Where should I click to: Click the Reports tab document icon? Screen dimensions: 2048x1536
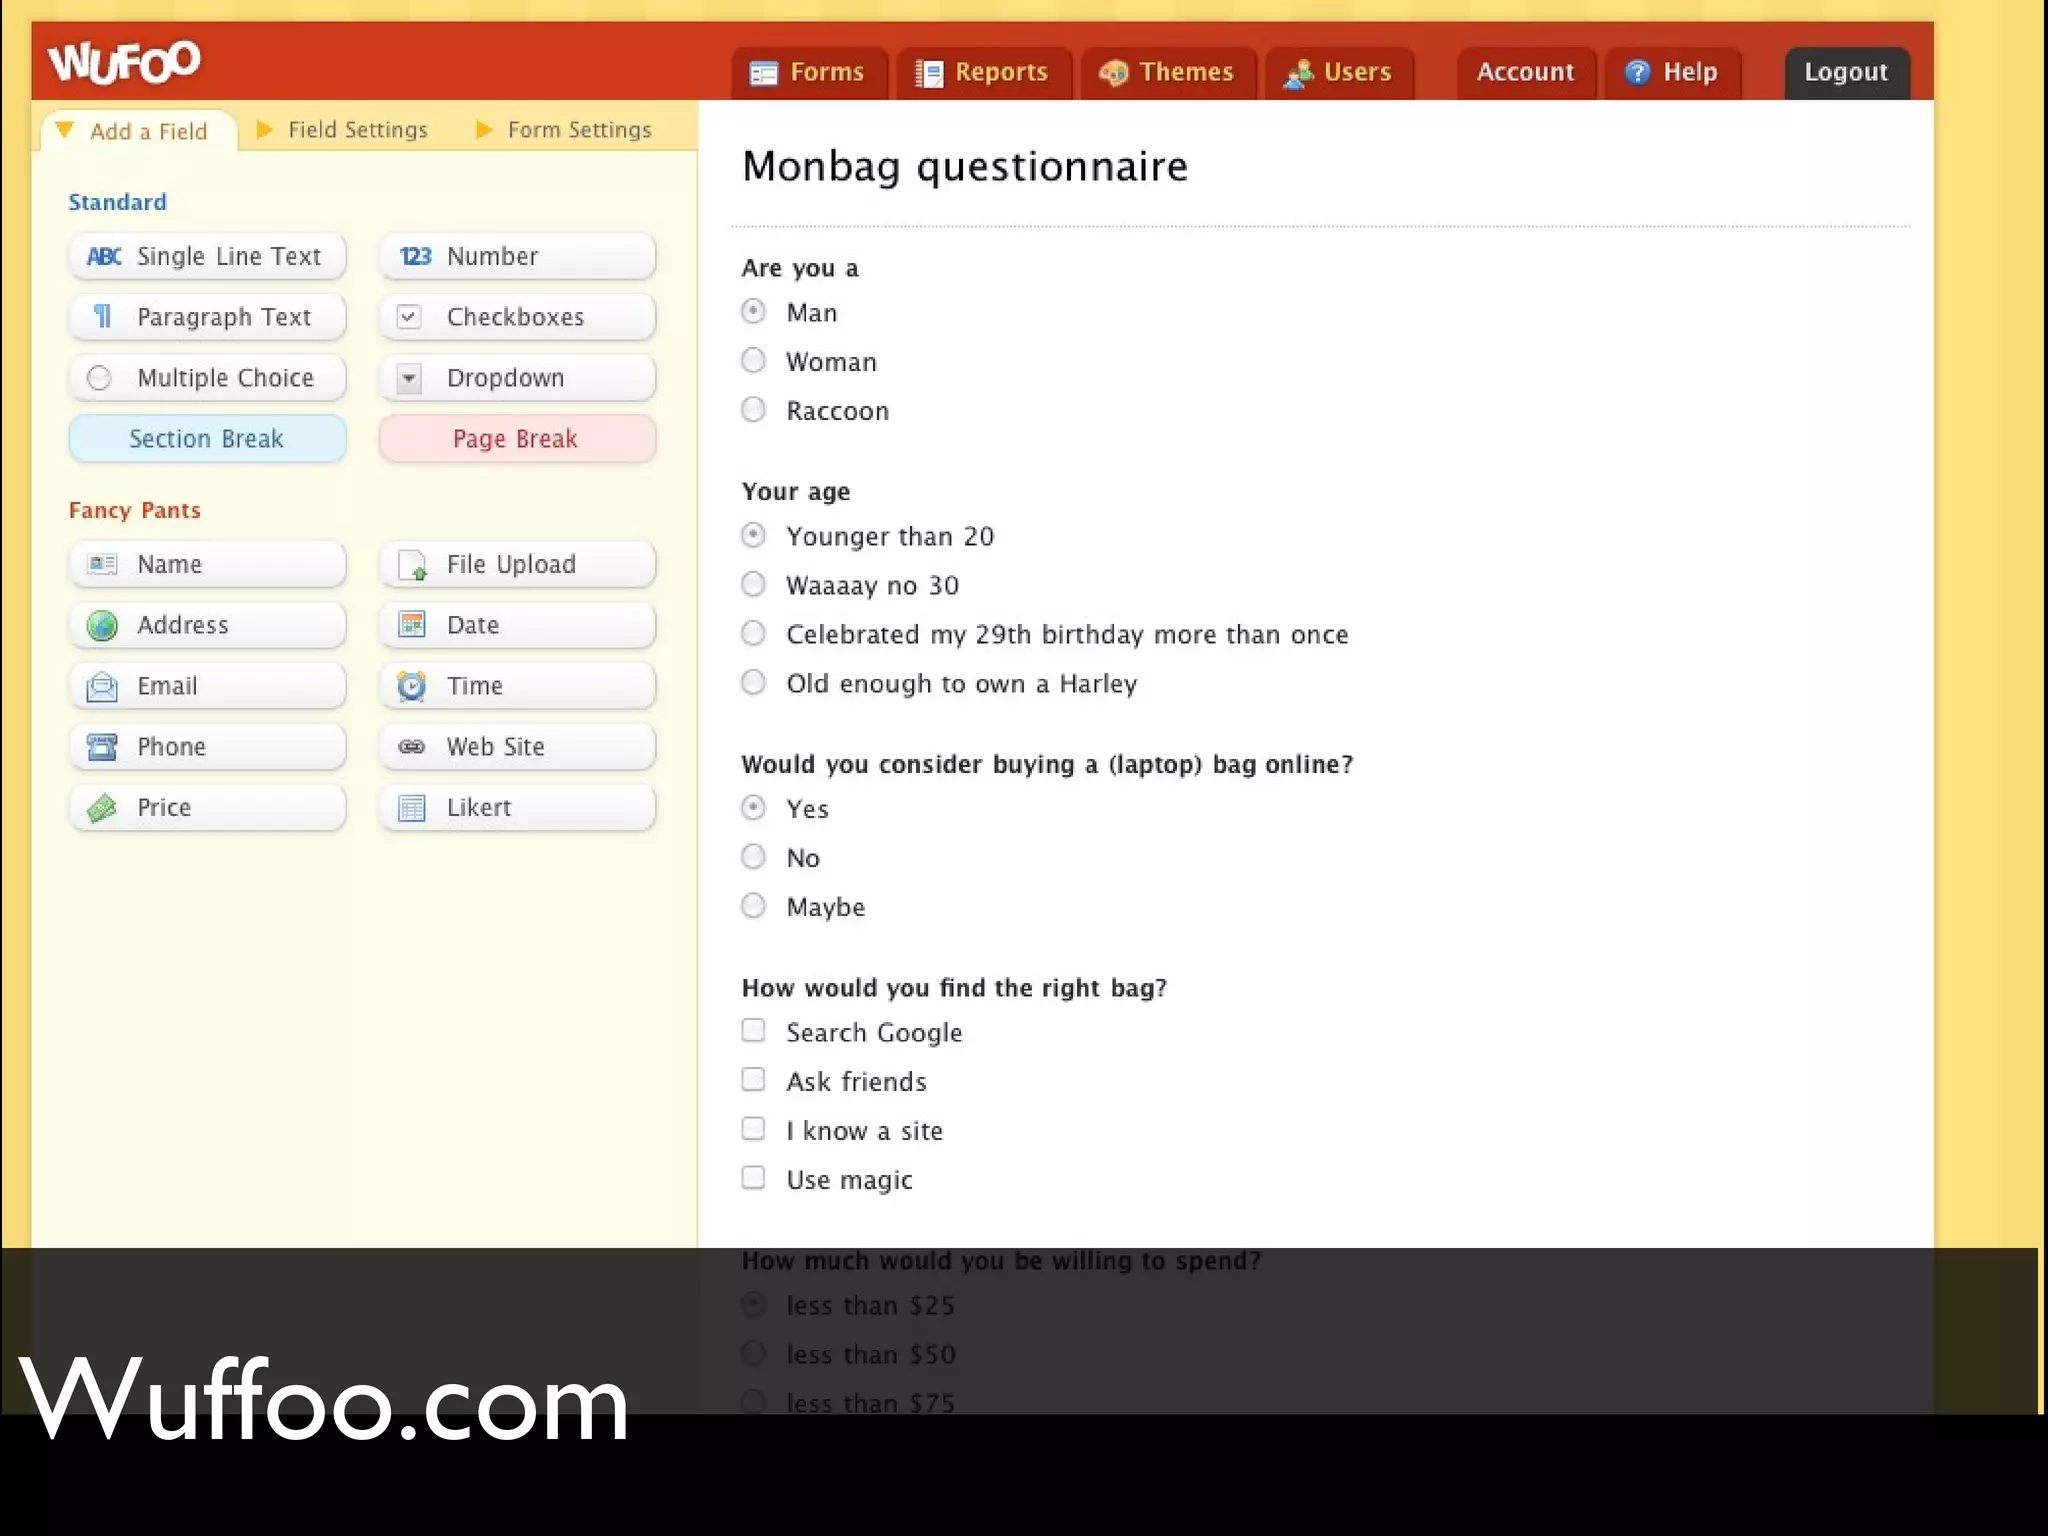[929, 73]
